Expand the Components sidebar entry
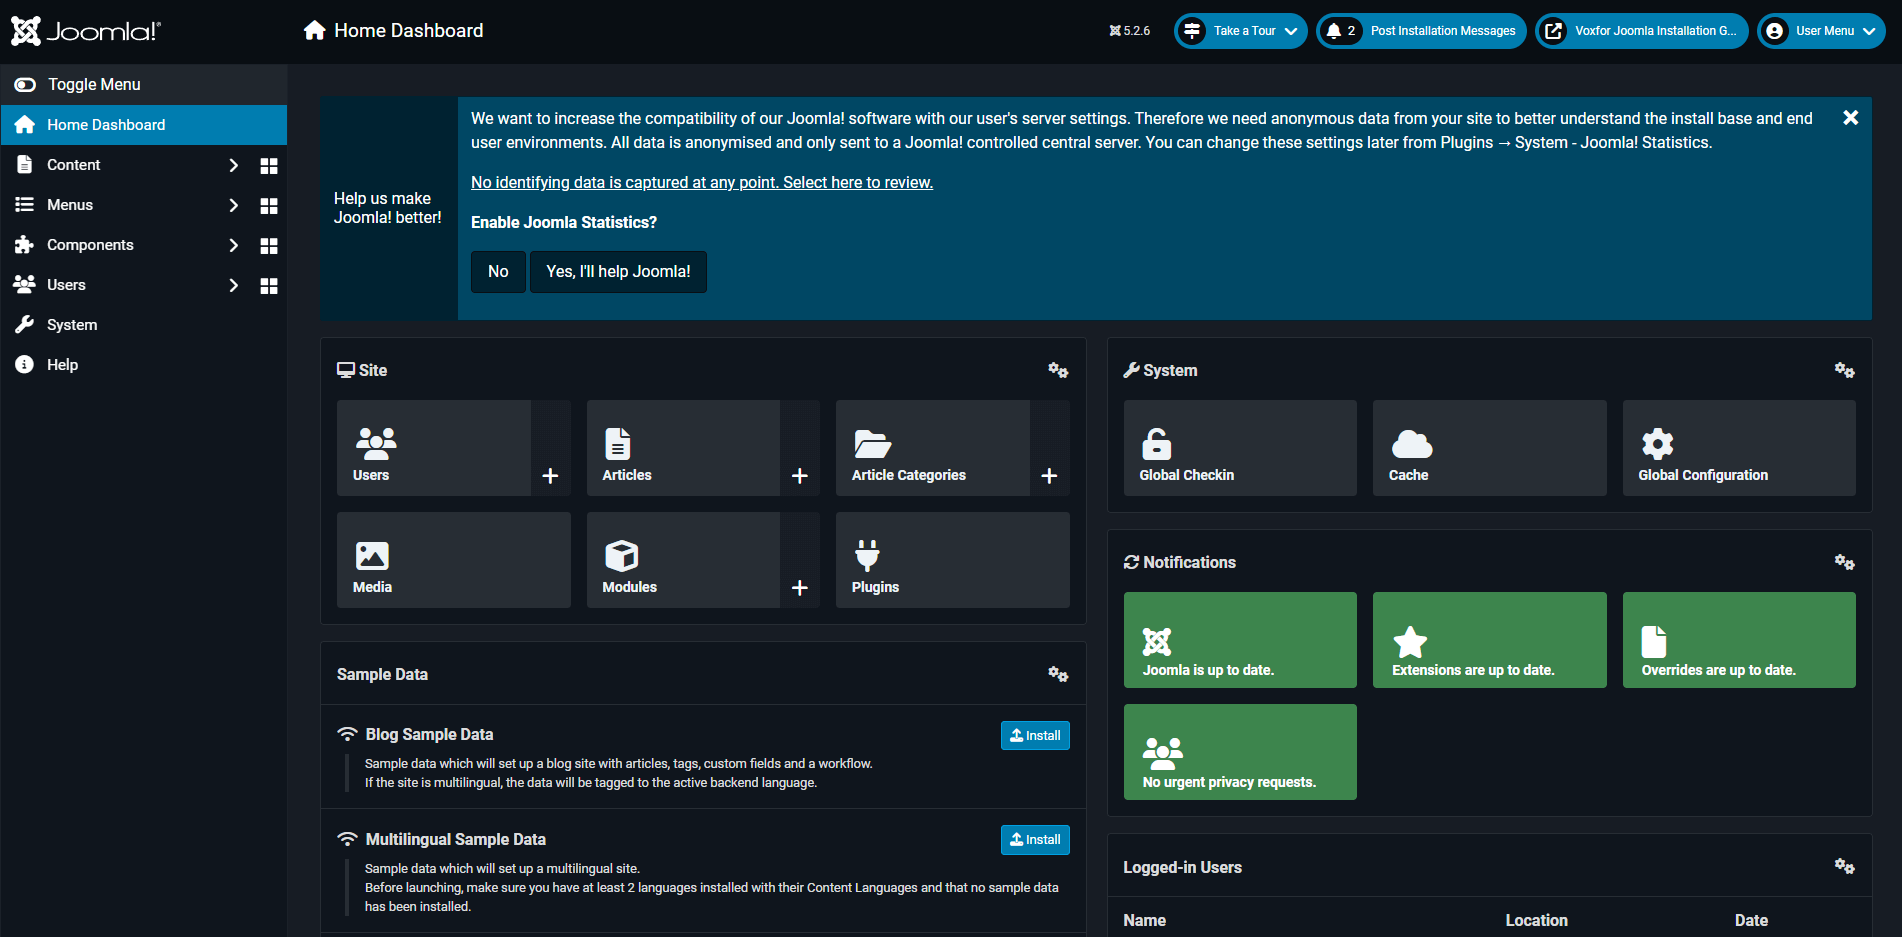Viewport: 1902px width, 937px height. tap(90, 244)
